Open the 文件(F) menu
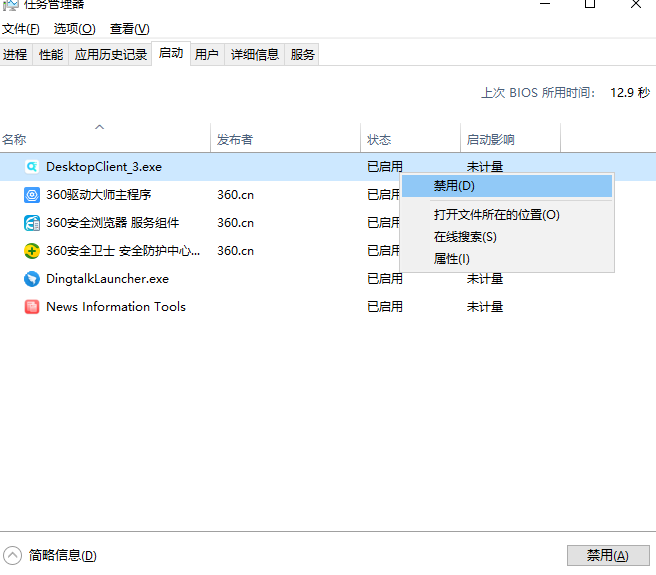Viewport: 656px width, 575px height. 20,29
